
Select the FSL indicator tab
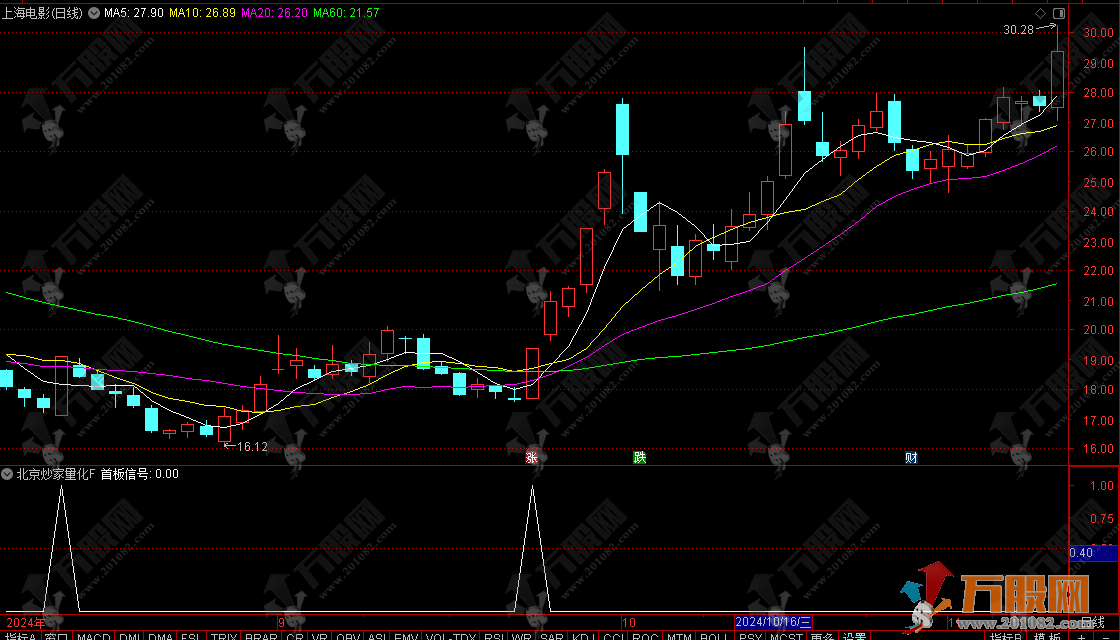(x=191, y=636)
